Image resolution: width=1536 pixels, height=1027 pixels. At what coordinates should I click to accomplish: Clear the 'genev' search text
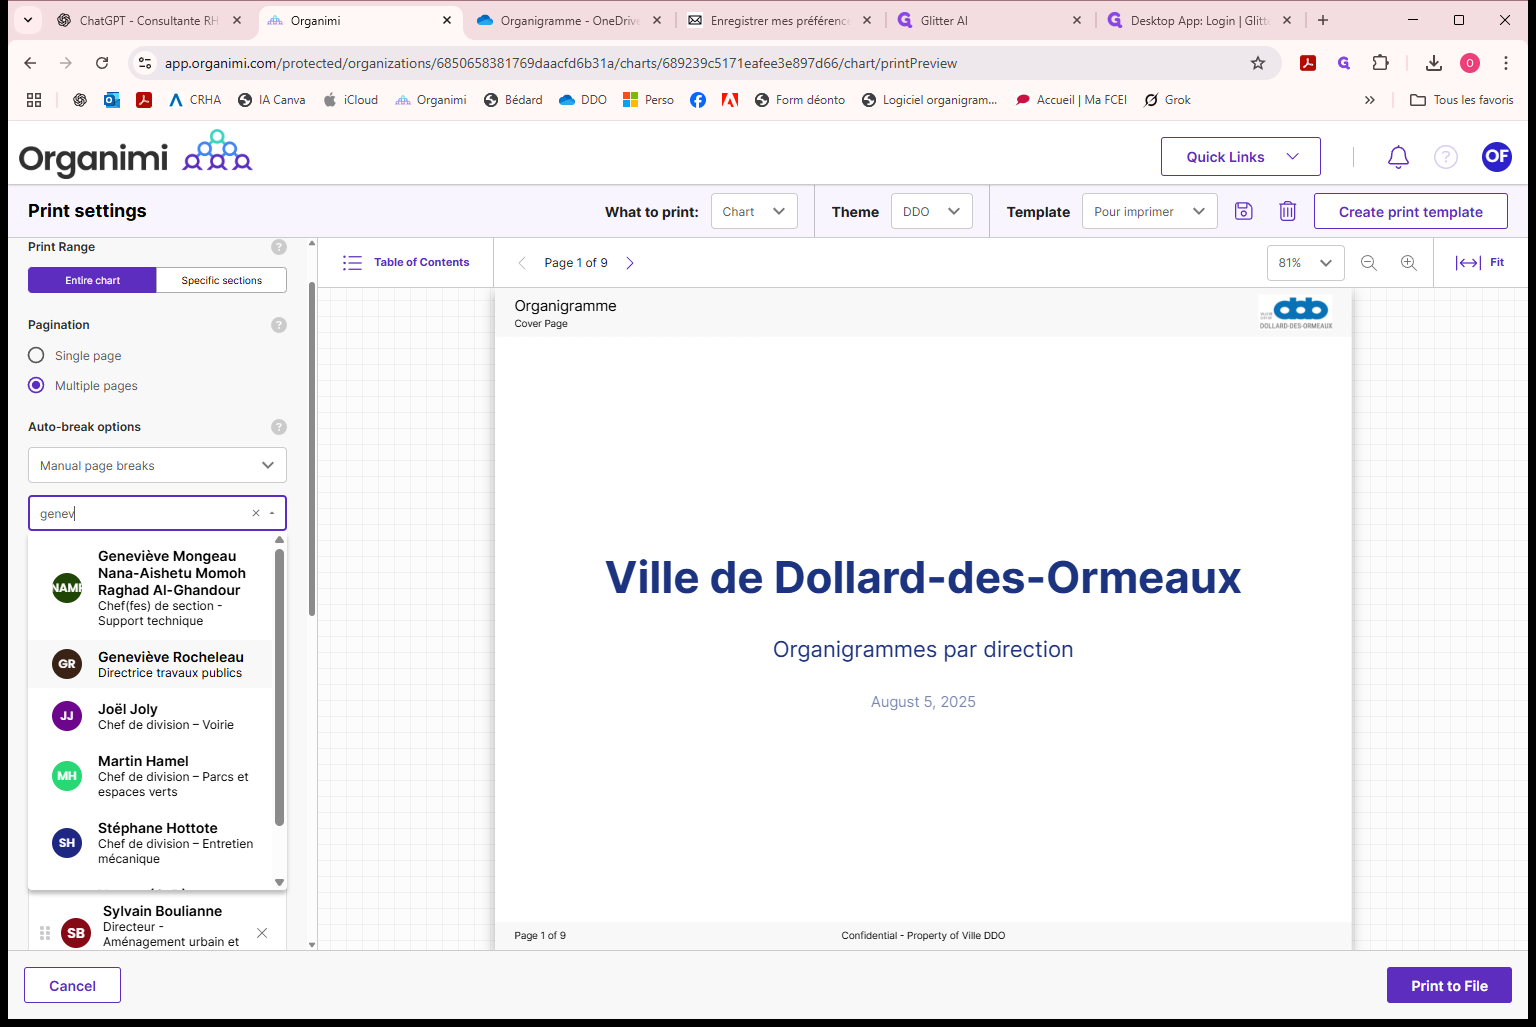[256, 513]
